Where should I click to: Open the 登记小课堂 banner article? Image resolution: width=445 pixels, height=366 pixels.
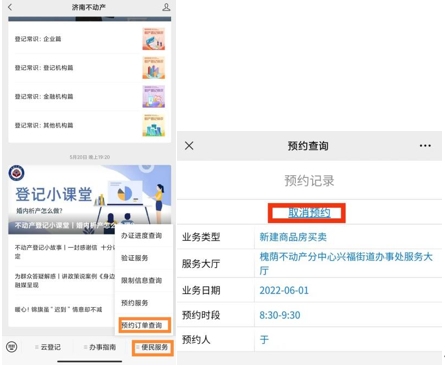click(x=90, y=199)
